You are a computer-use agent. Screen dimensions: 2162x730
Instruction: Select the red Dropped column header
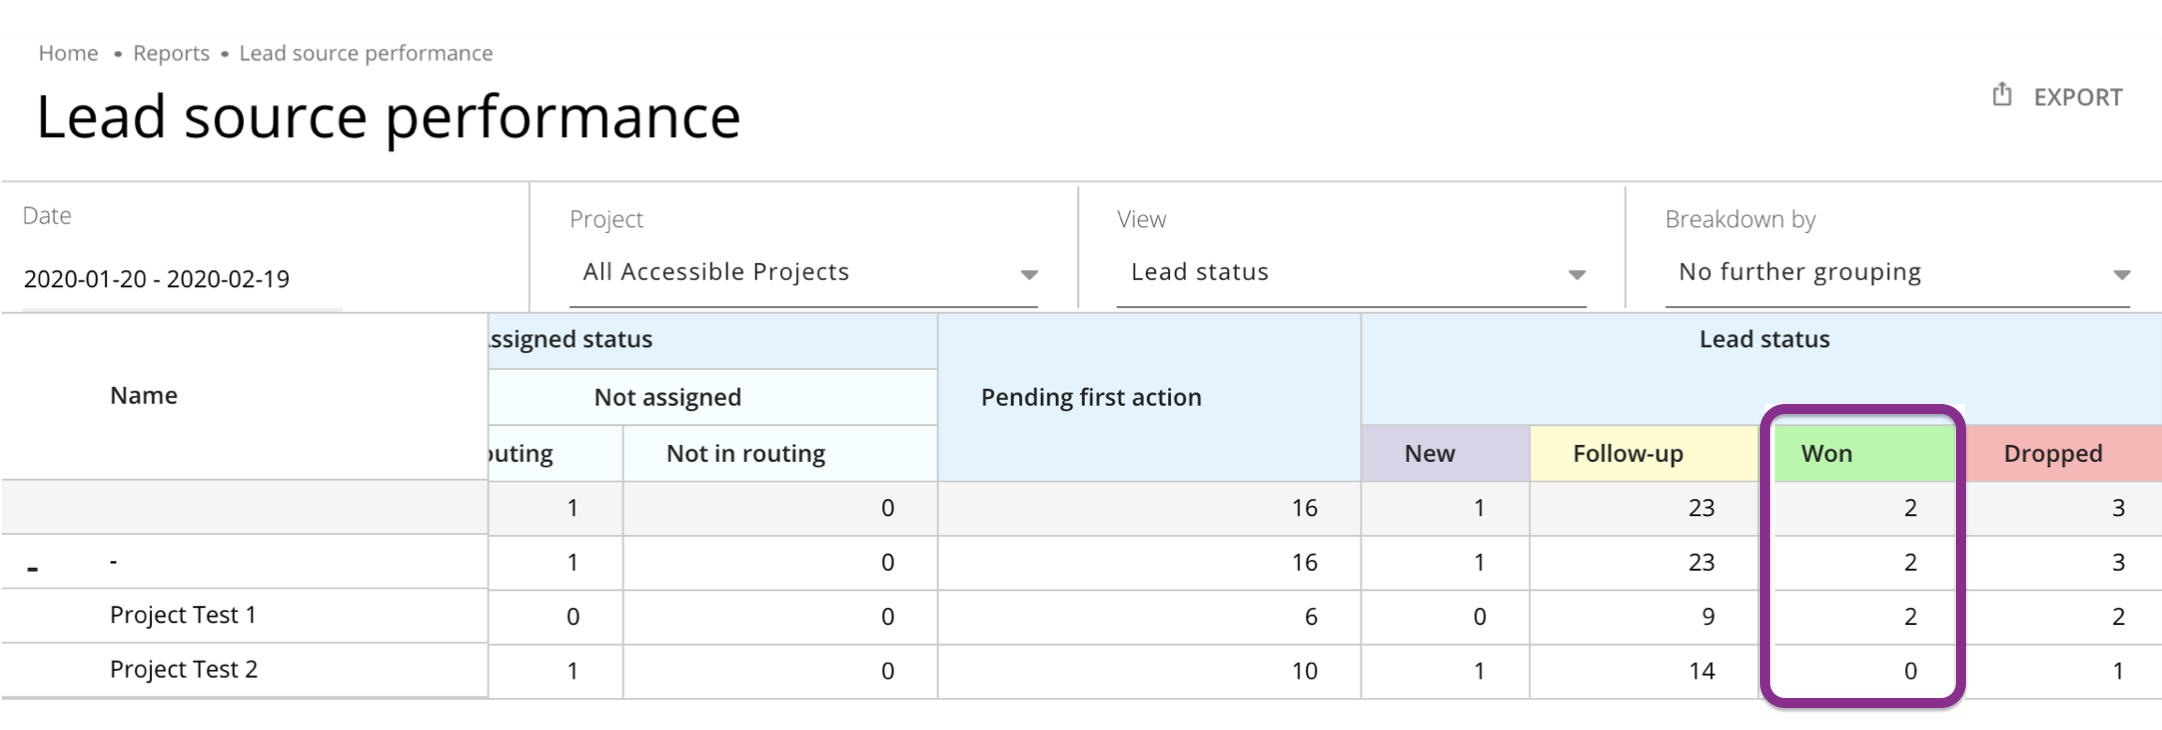pos(2052,453)
